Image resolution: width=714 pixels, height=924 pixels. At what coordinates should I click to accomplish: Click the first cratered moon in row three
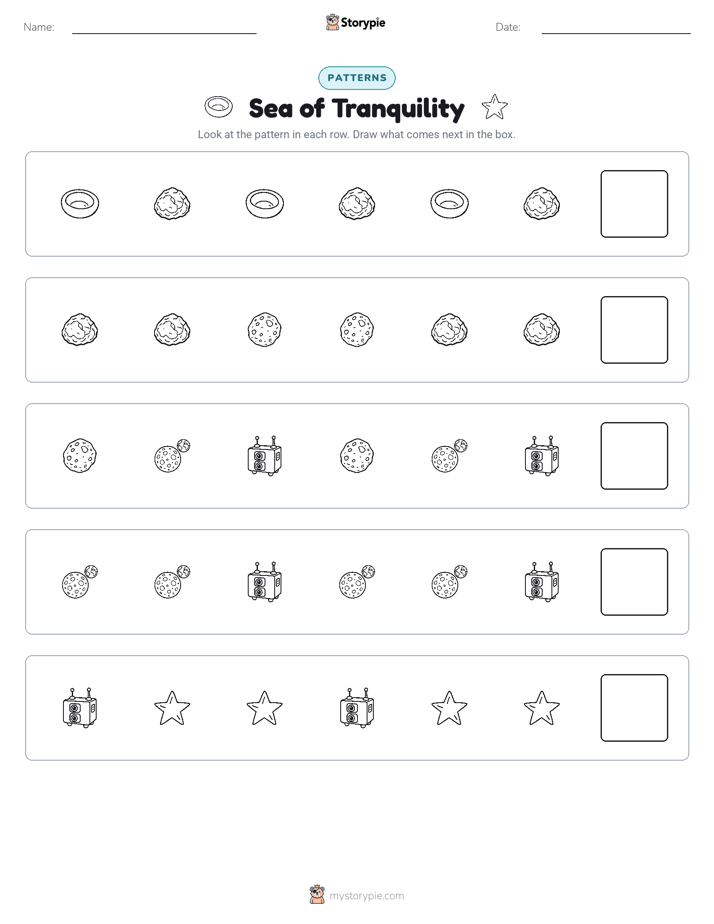80,456
